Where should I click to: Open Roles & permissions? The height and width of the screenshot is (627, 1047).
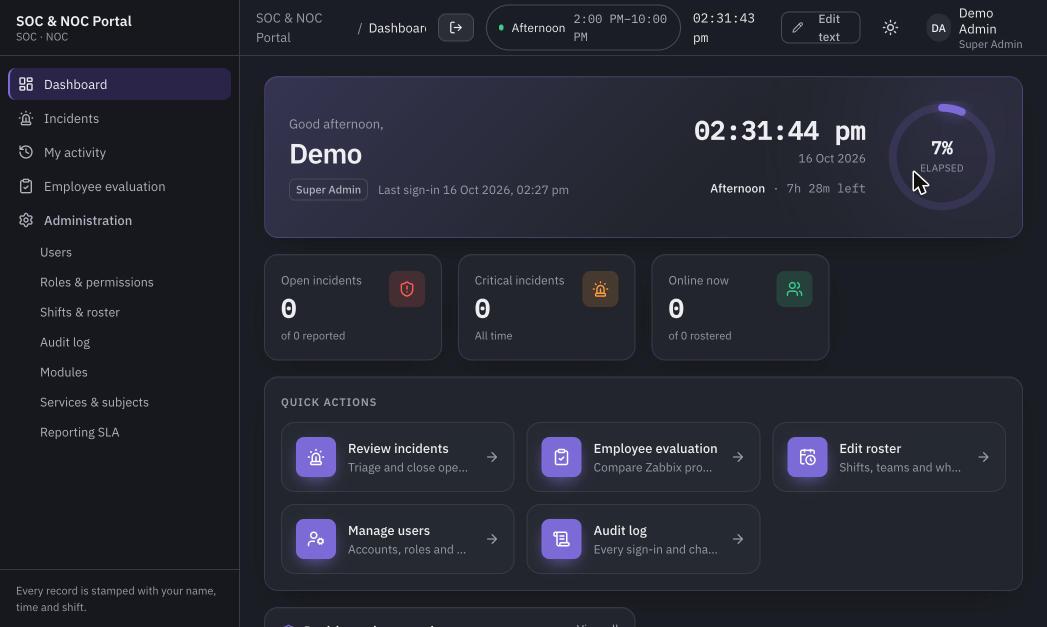pyautogui.click(x=97, y=282)
